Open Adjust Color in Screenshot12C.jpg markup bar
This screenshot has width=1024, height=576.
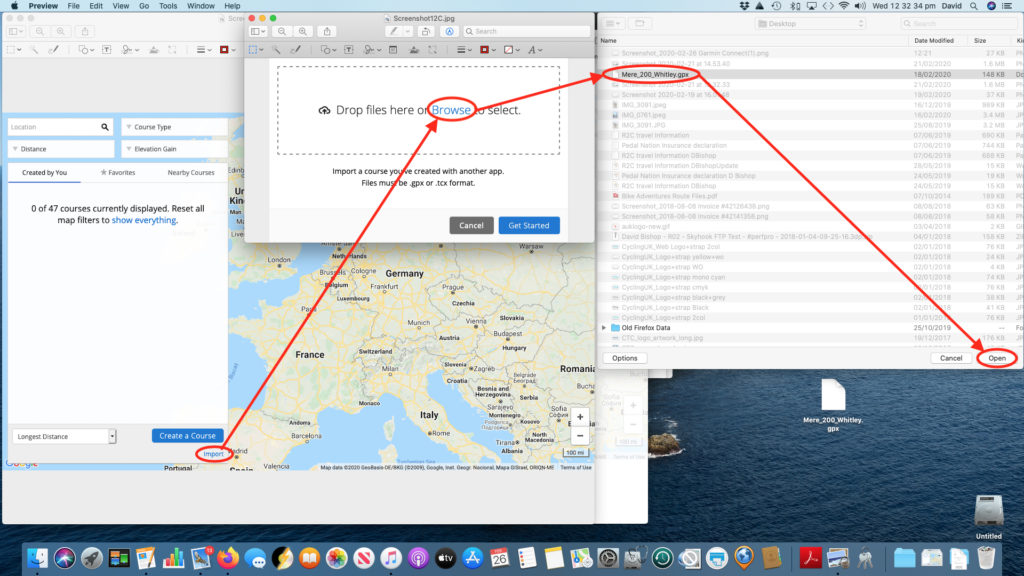[414, 50]
